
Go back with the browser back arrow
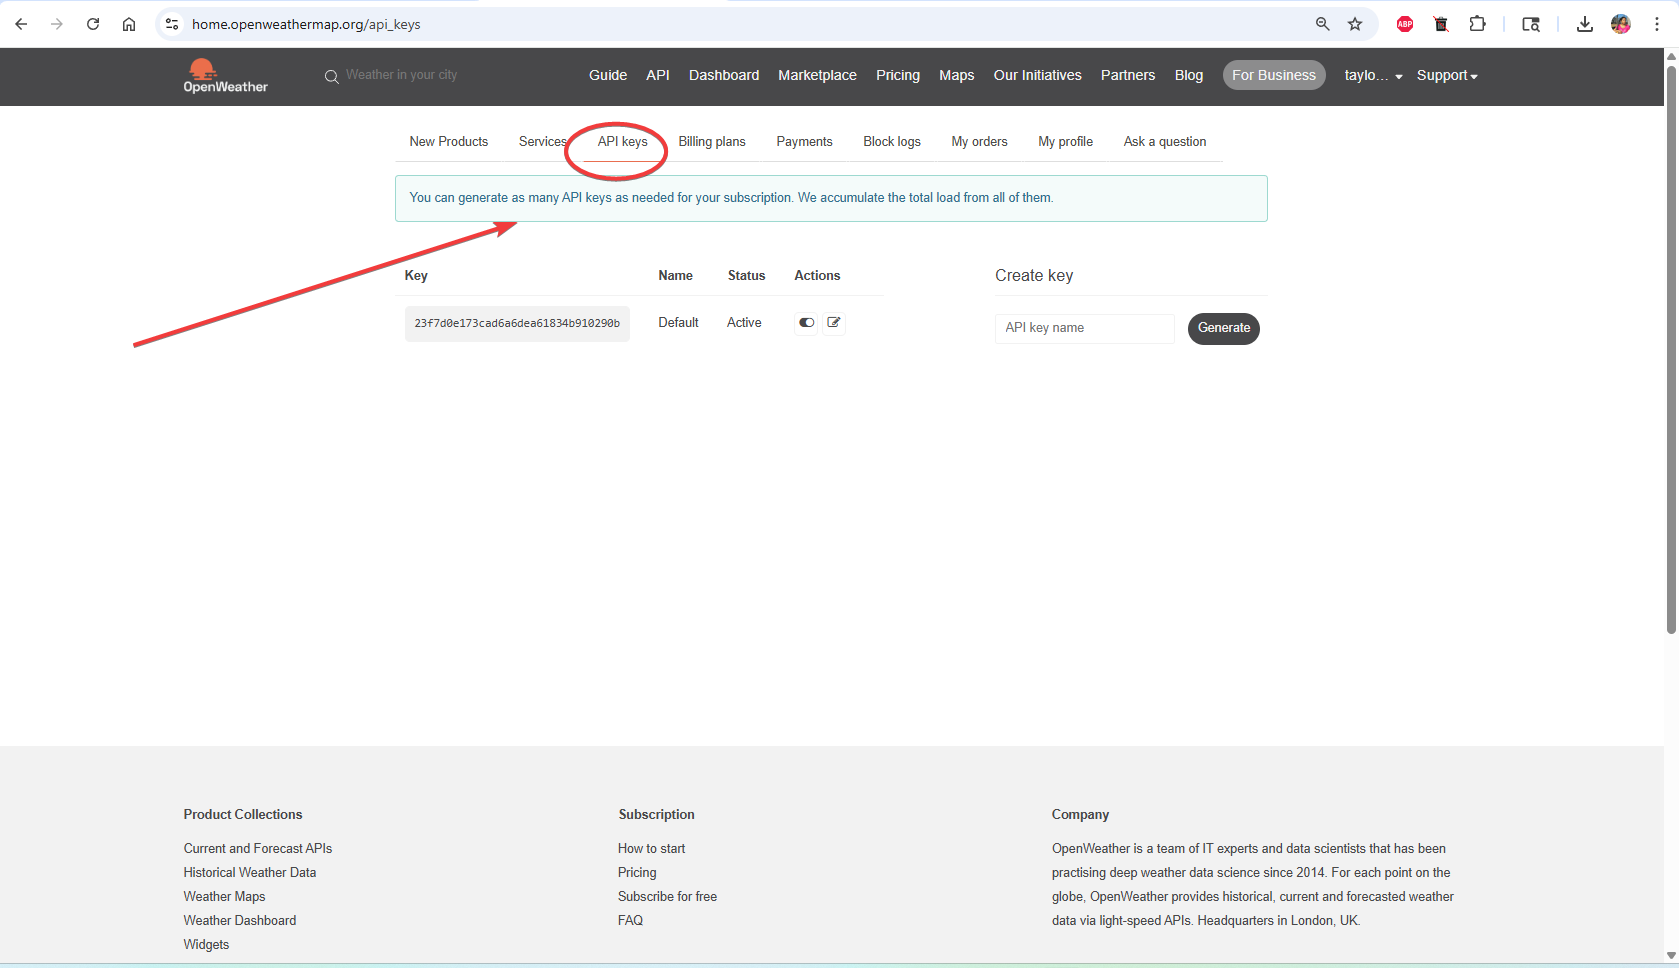tap(21, 24)
